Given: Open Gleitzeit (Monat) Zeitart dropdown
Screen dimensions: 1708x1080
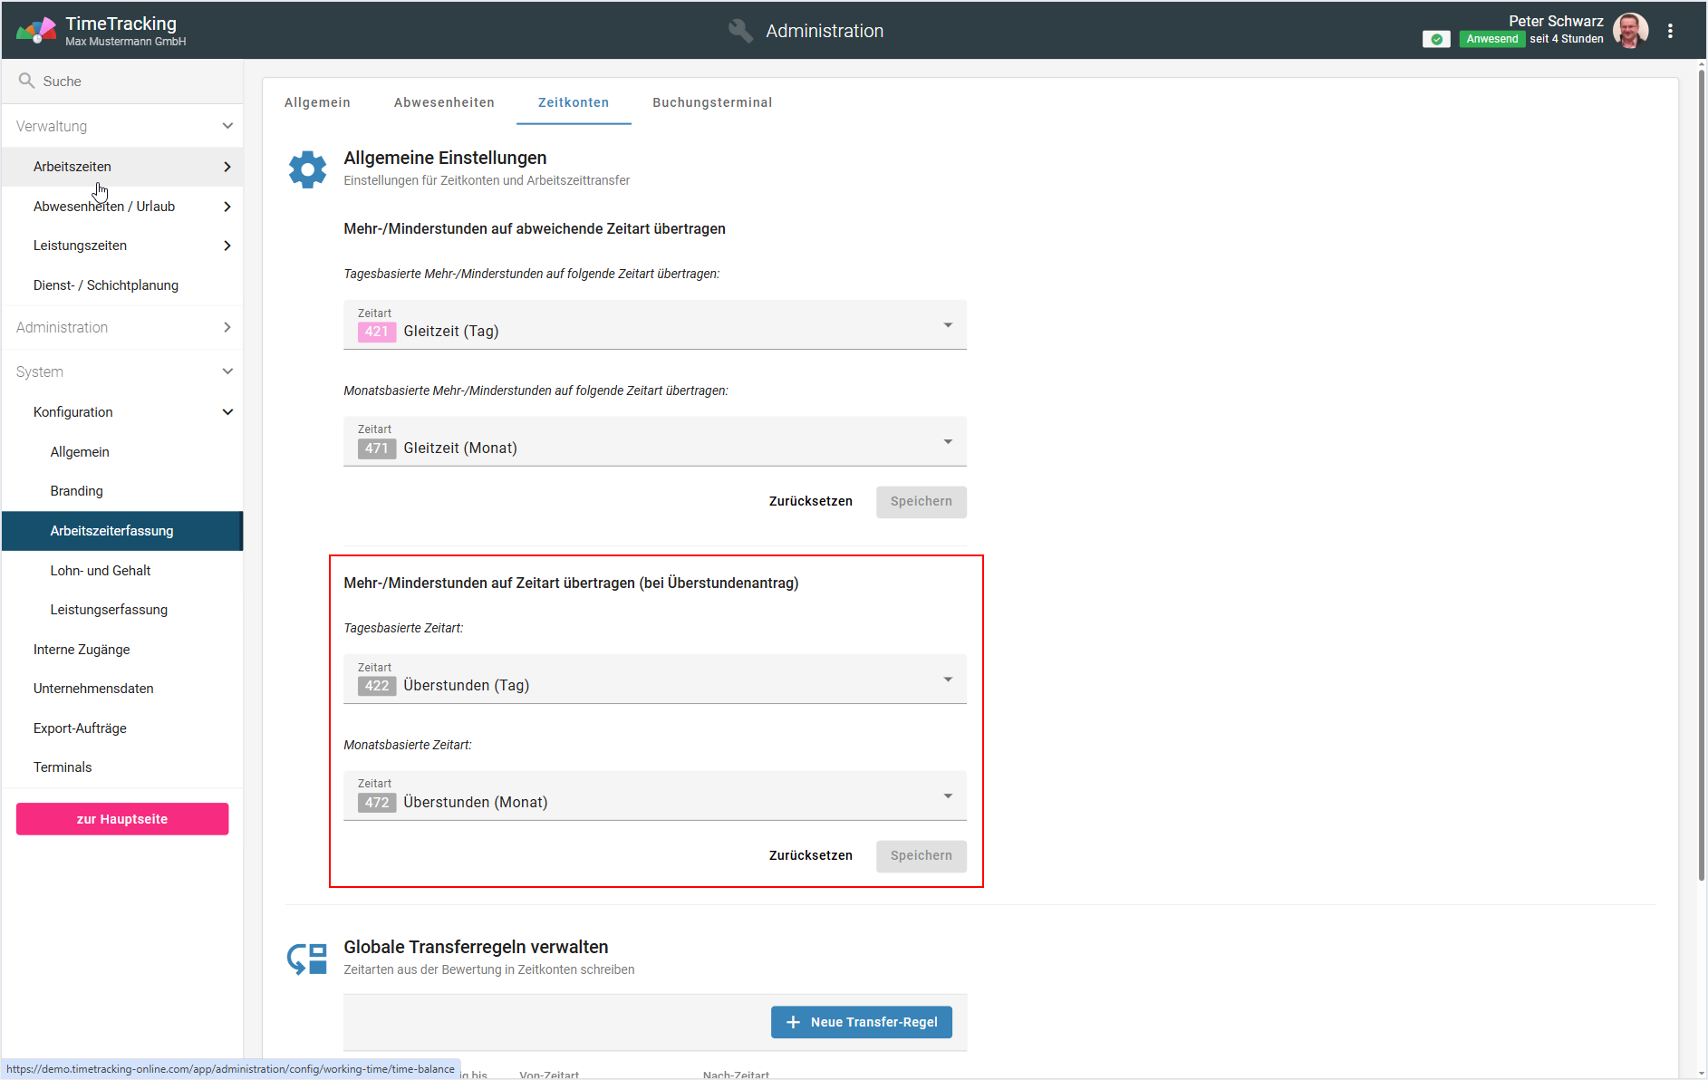Looking at the screenshot, I should click(x=654, y=442).
